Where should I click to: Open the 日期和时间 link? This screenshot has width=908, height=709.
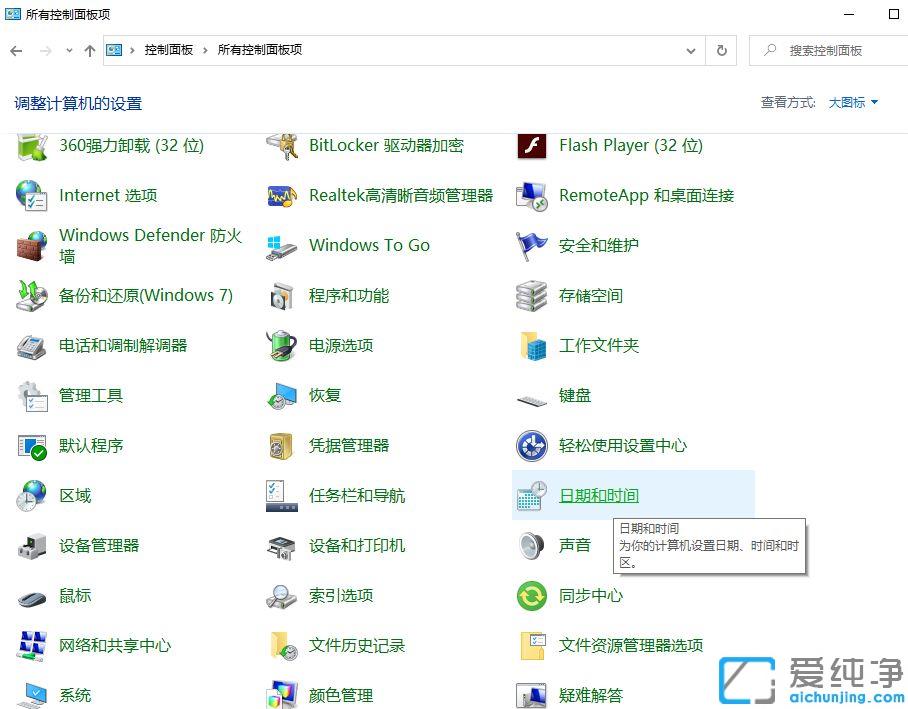click(599, 496)
